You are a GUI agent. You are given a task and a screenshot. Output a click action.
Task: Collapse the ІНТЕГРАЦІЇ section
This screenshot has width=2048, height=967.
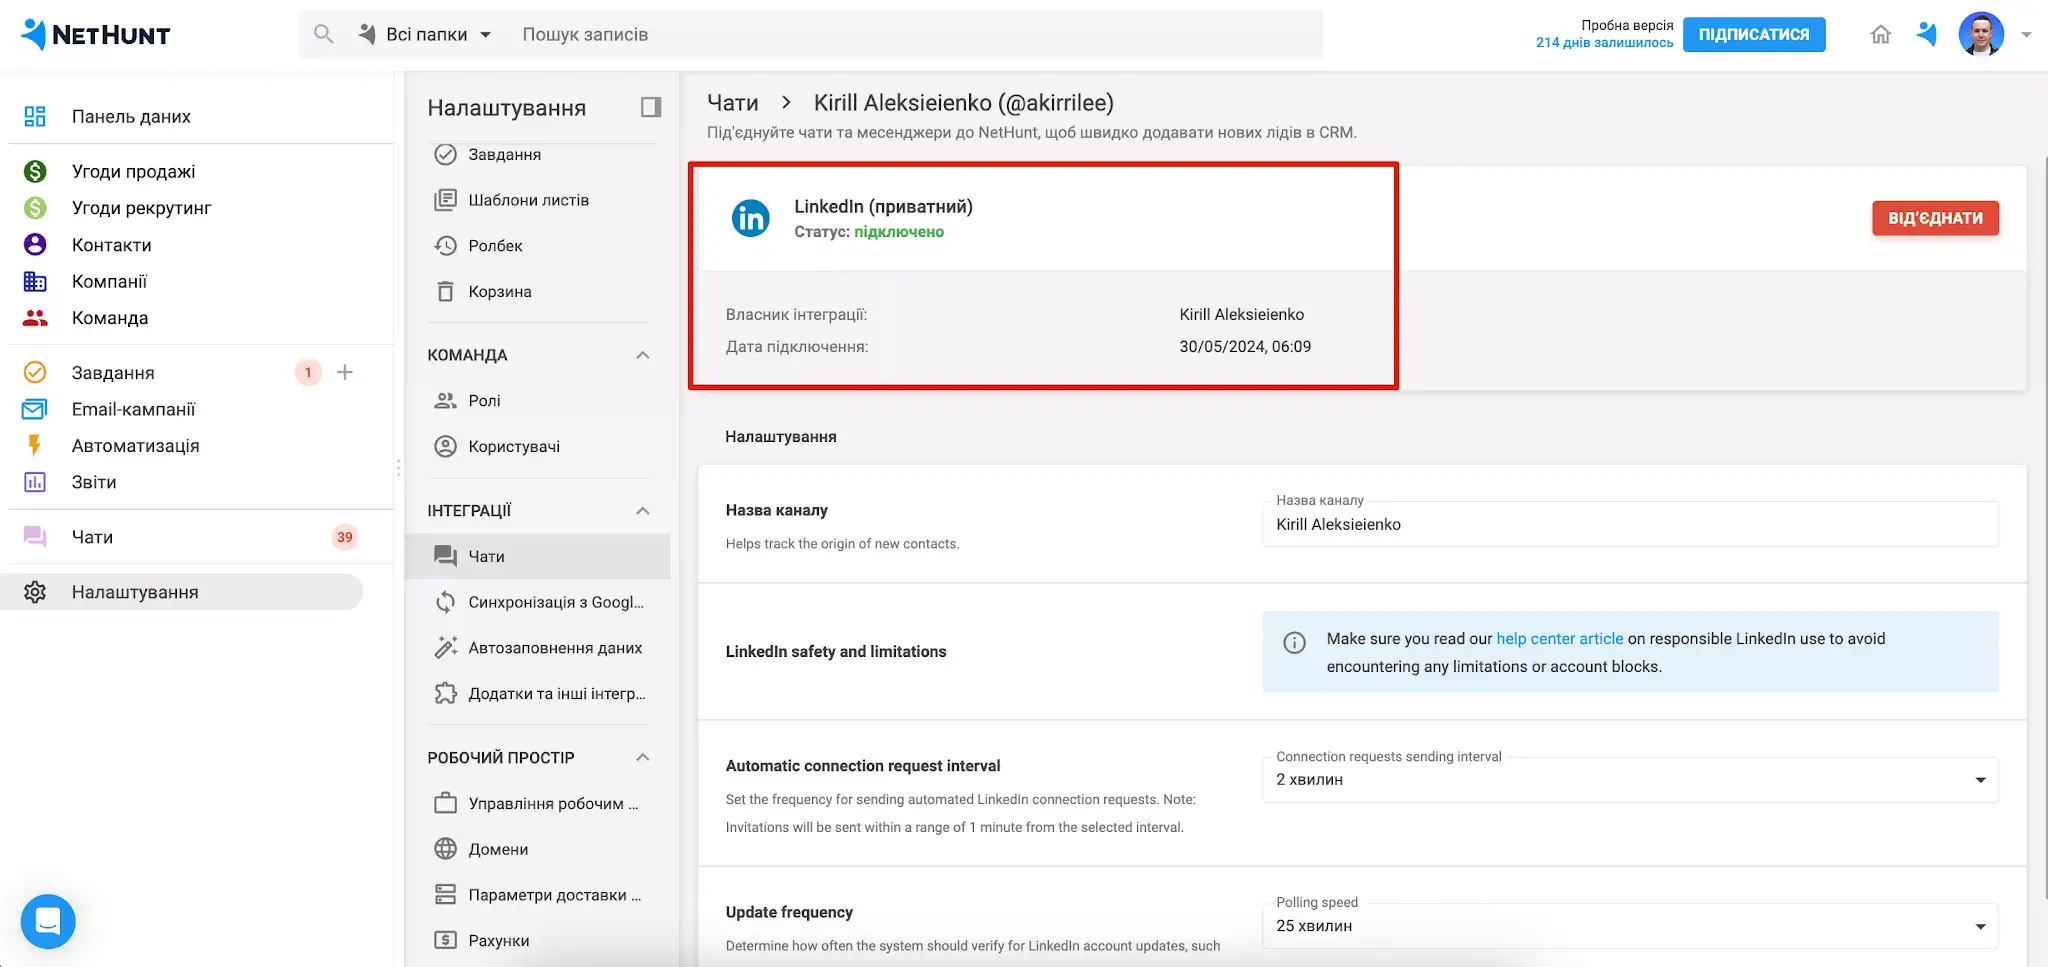click(643, 511)
